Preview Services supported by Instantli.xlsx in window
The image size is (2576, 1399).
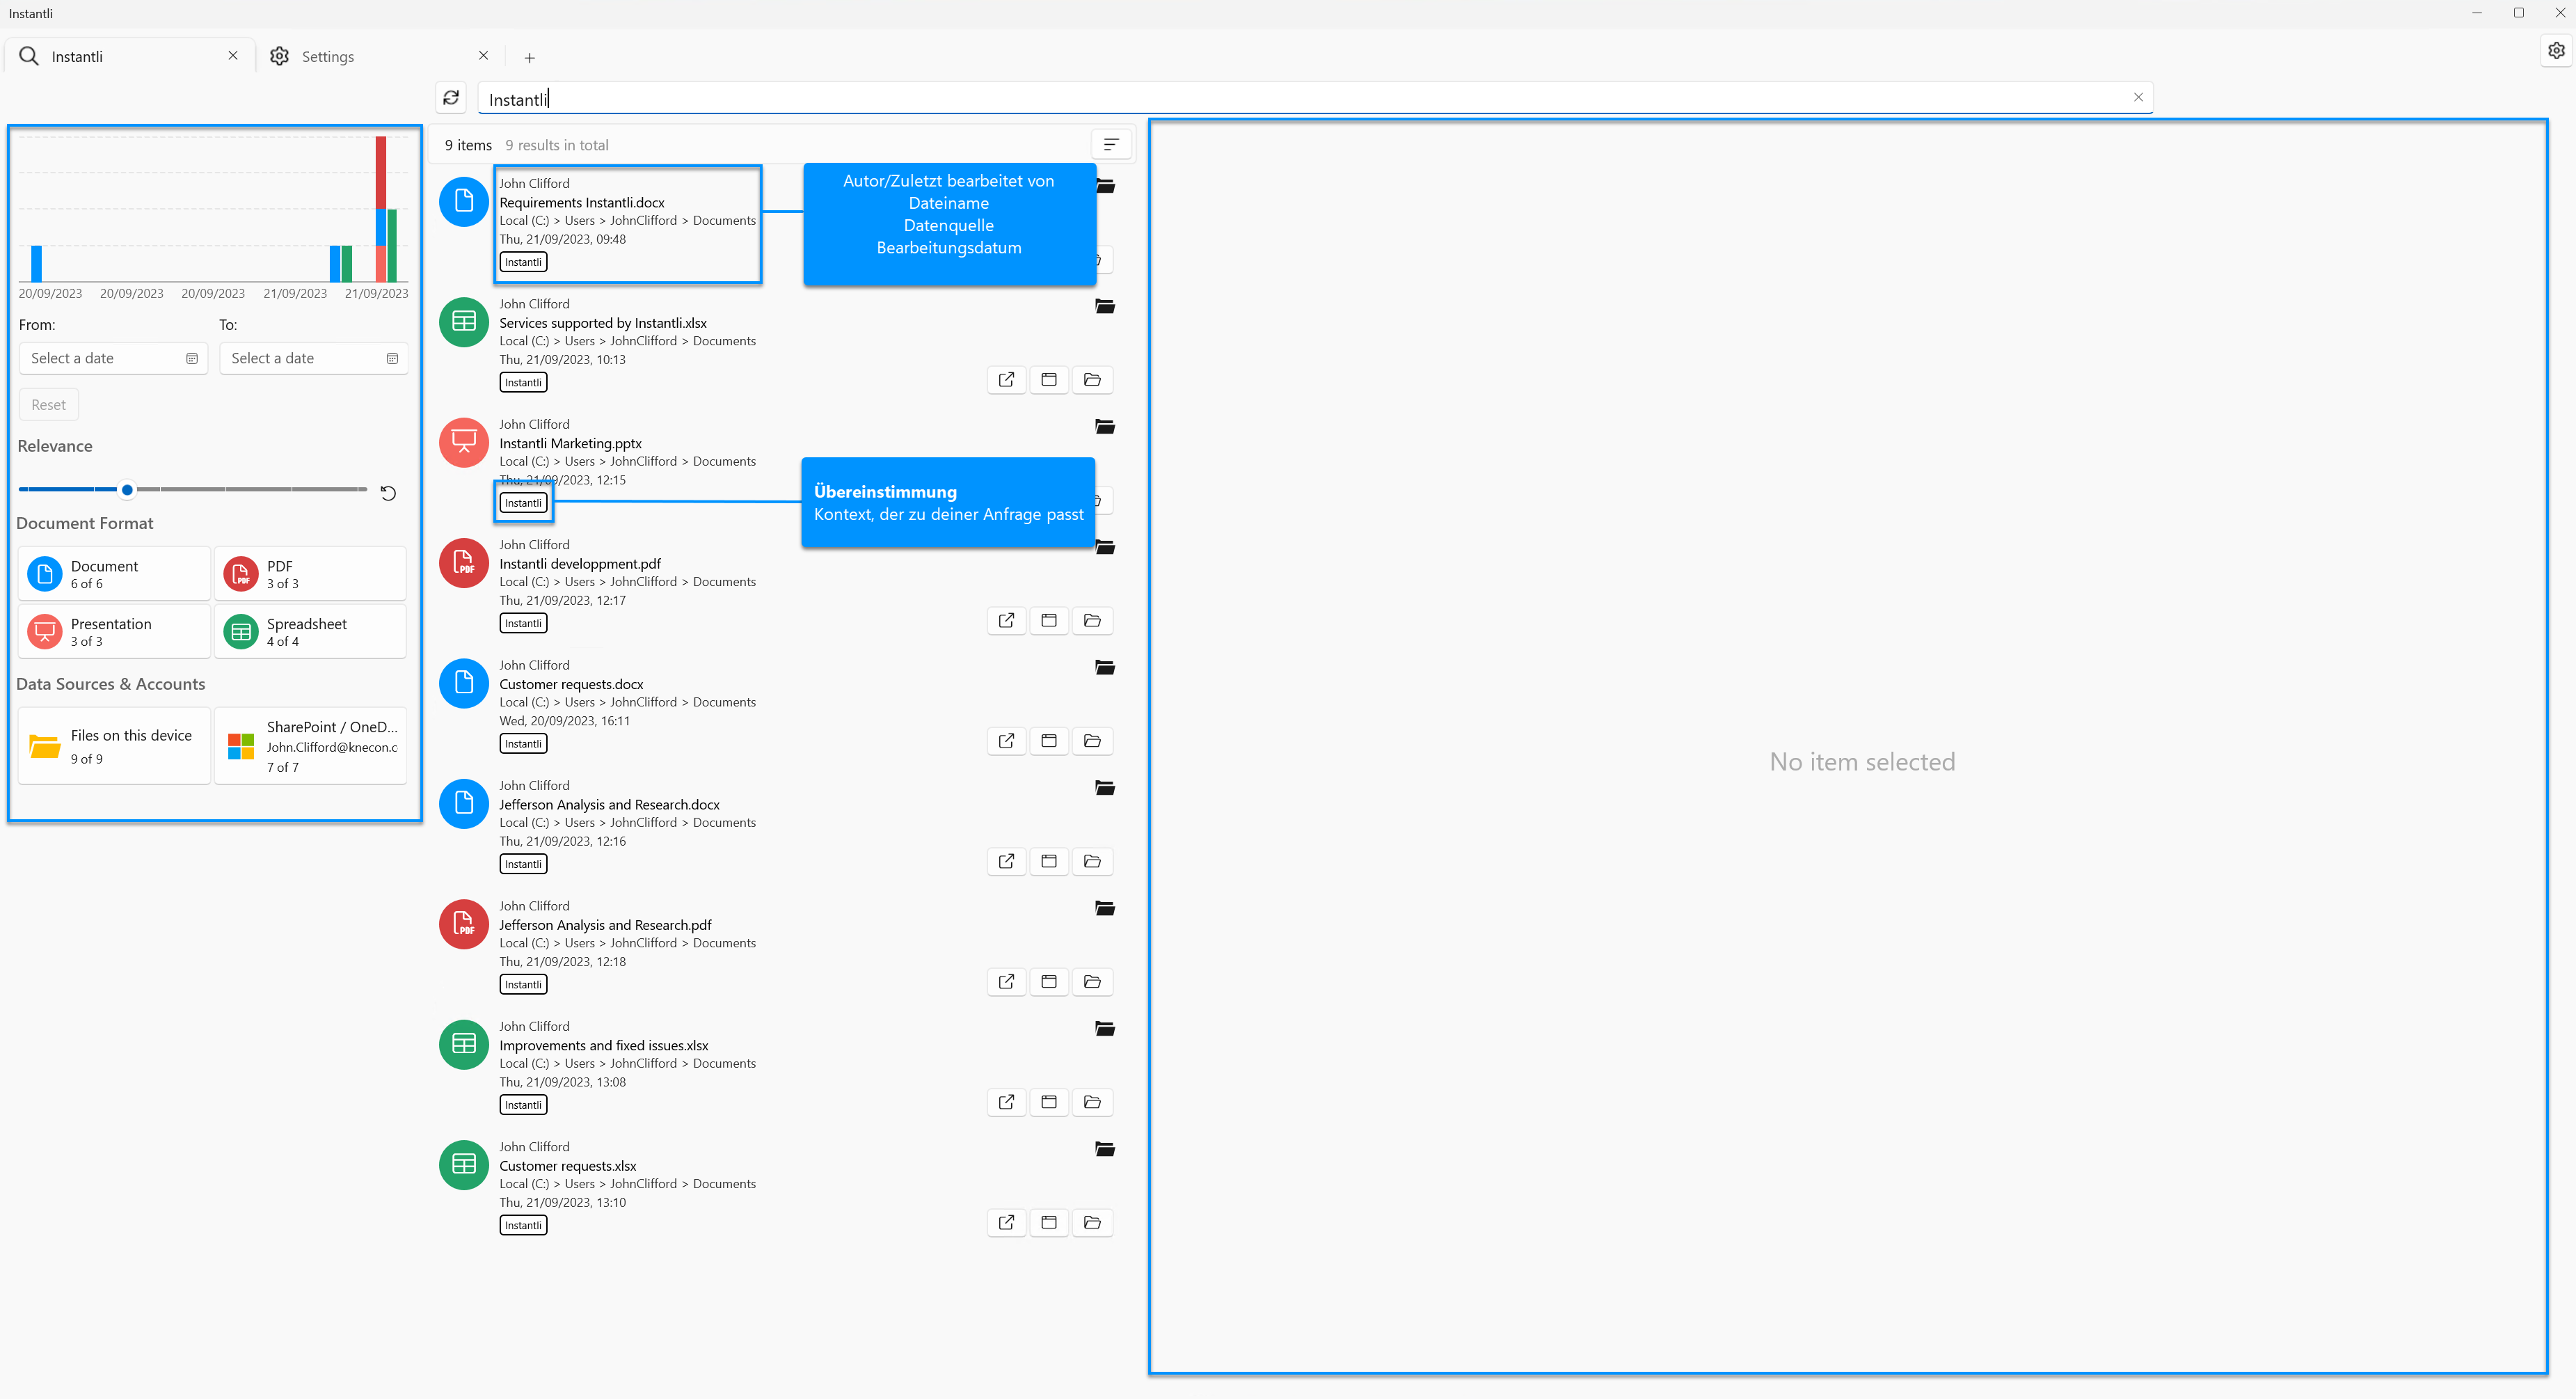(x=1049, y=380)
